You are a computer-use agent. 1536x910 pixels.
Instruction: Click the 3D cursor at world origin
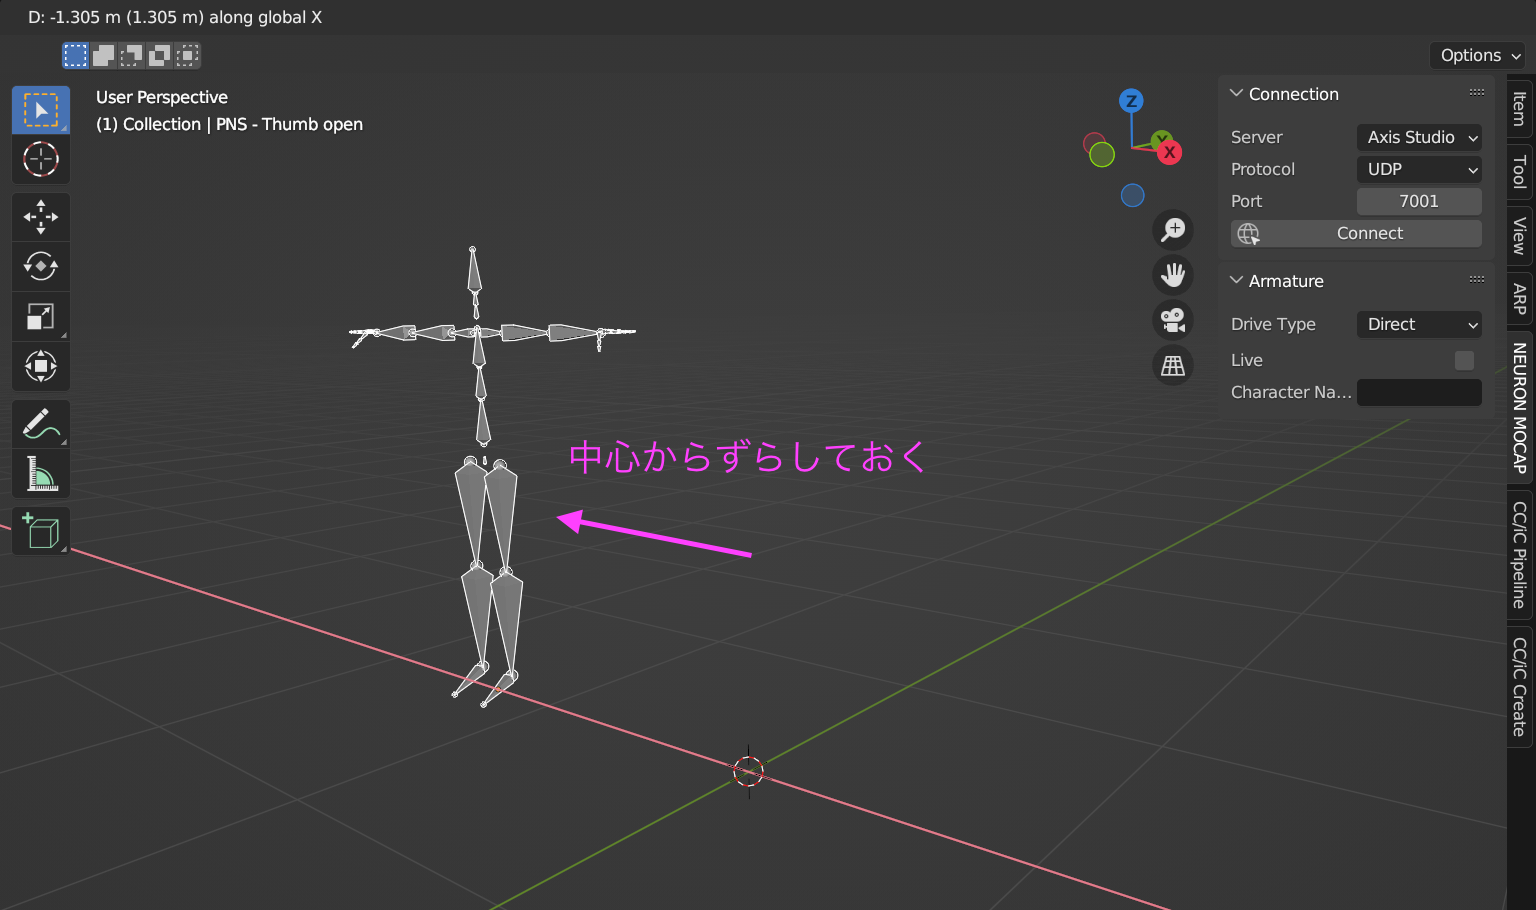[748, 771]
